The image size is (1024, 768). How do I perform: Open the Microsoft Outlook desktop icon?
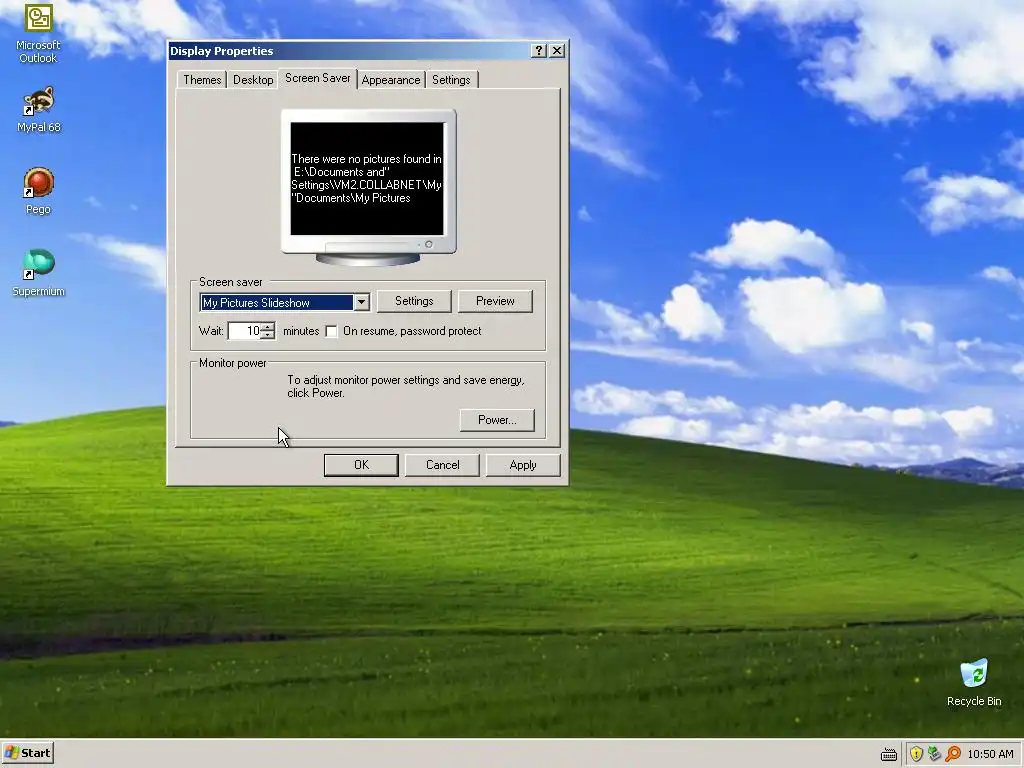tap(38, 33)
